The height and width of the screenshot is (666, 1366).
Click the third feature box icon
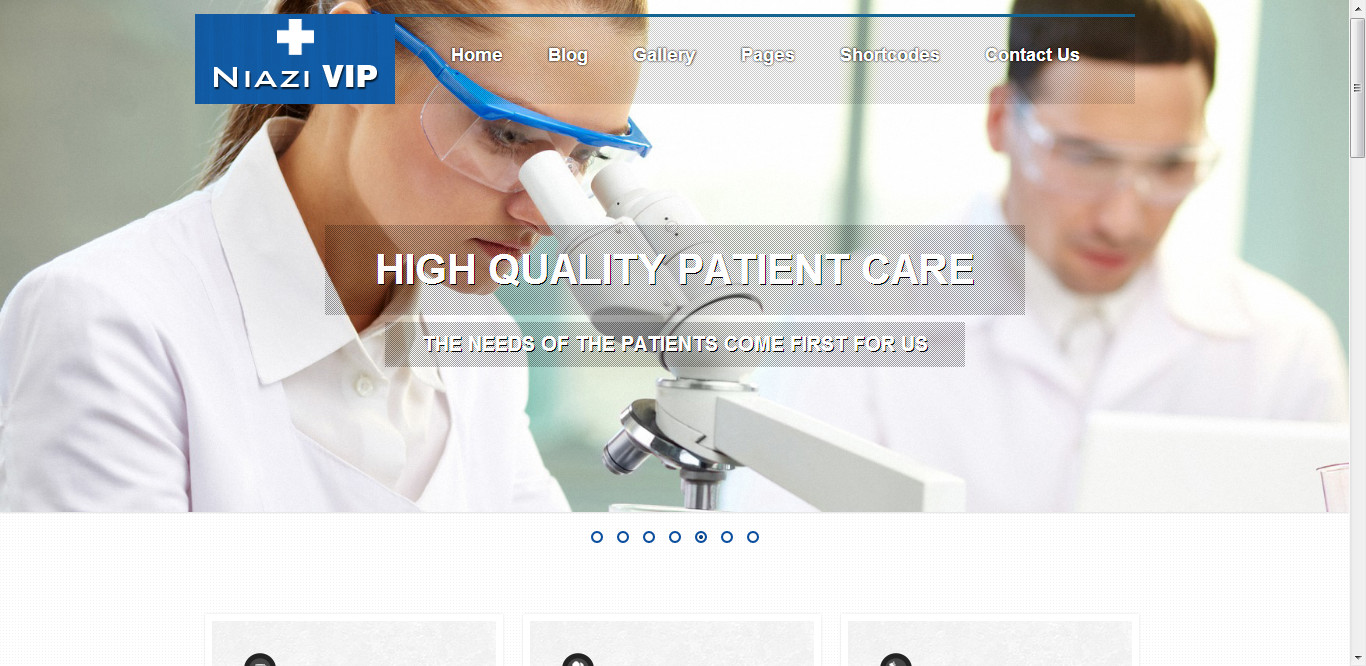896,660
